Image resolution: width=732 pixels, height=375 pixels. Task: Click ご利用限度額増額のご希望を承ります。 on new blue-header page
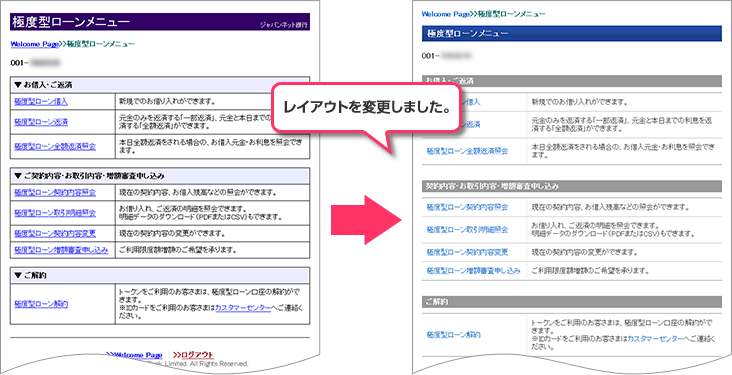point(590,271)
